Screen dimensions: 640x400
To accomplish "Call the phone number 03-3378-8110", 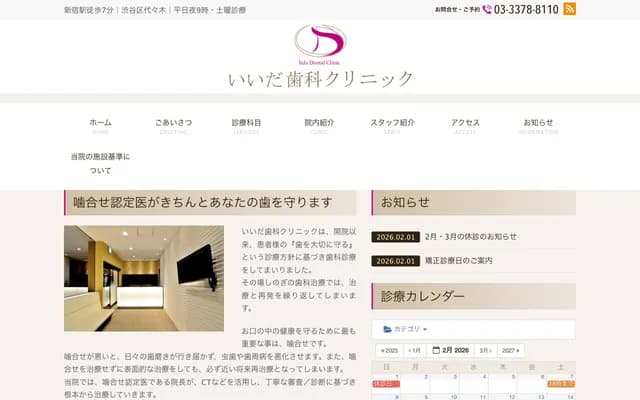I will click(526, 9).
